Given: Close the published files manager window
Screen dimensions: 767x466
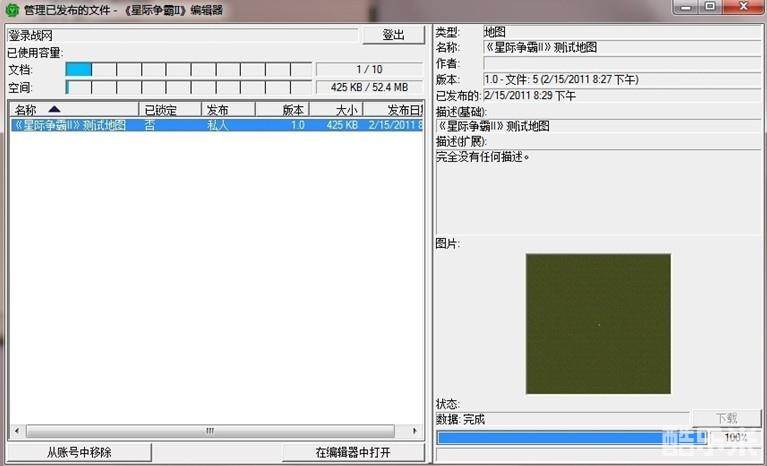Looking at the screenshot, I should point(740,7).
